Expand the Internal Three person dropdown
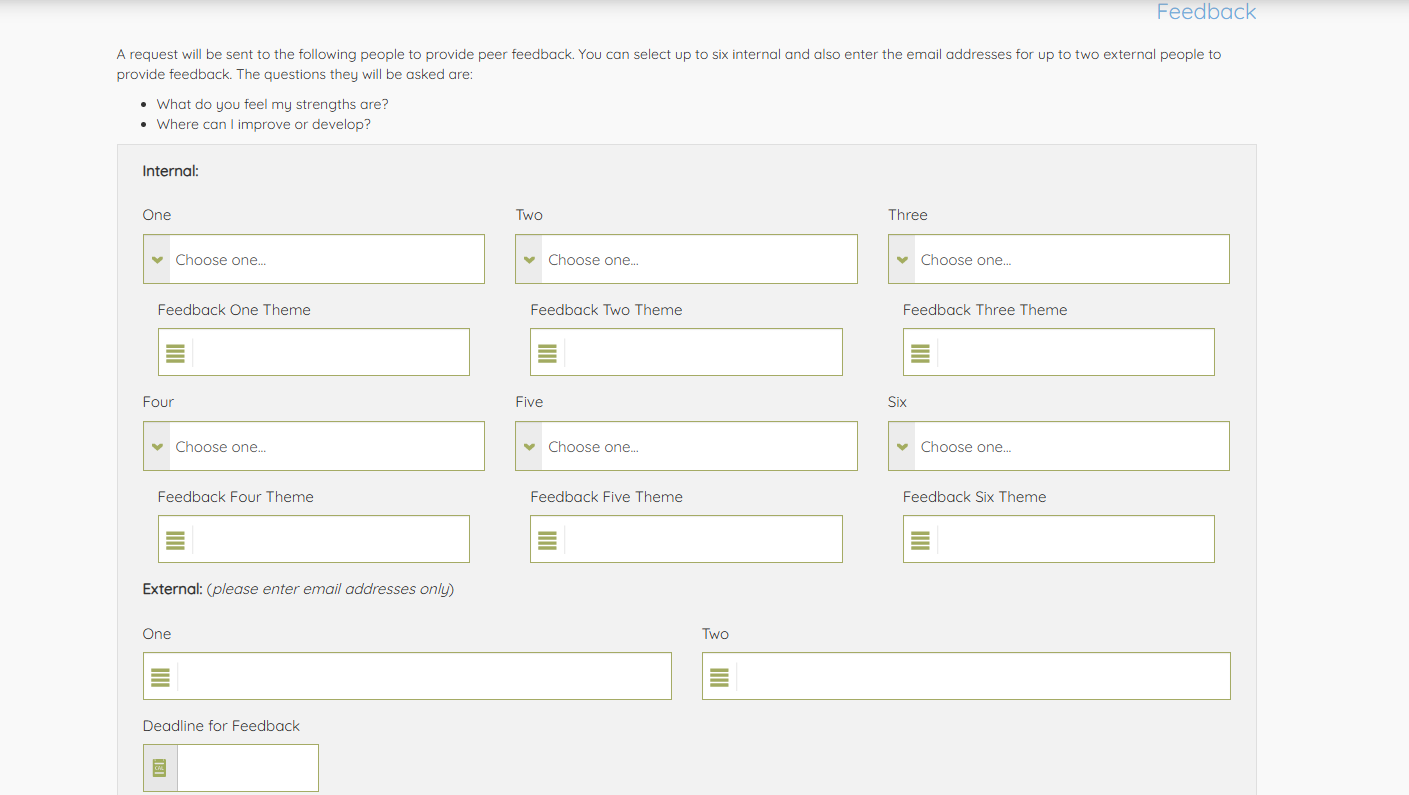Image resolution: width=1409 pixels, height=795 pixels. (1058, 260)
